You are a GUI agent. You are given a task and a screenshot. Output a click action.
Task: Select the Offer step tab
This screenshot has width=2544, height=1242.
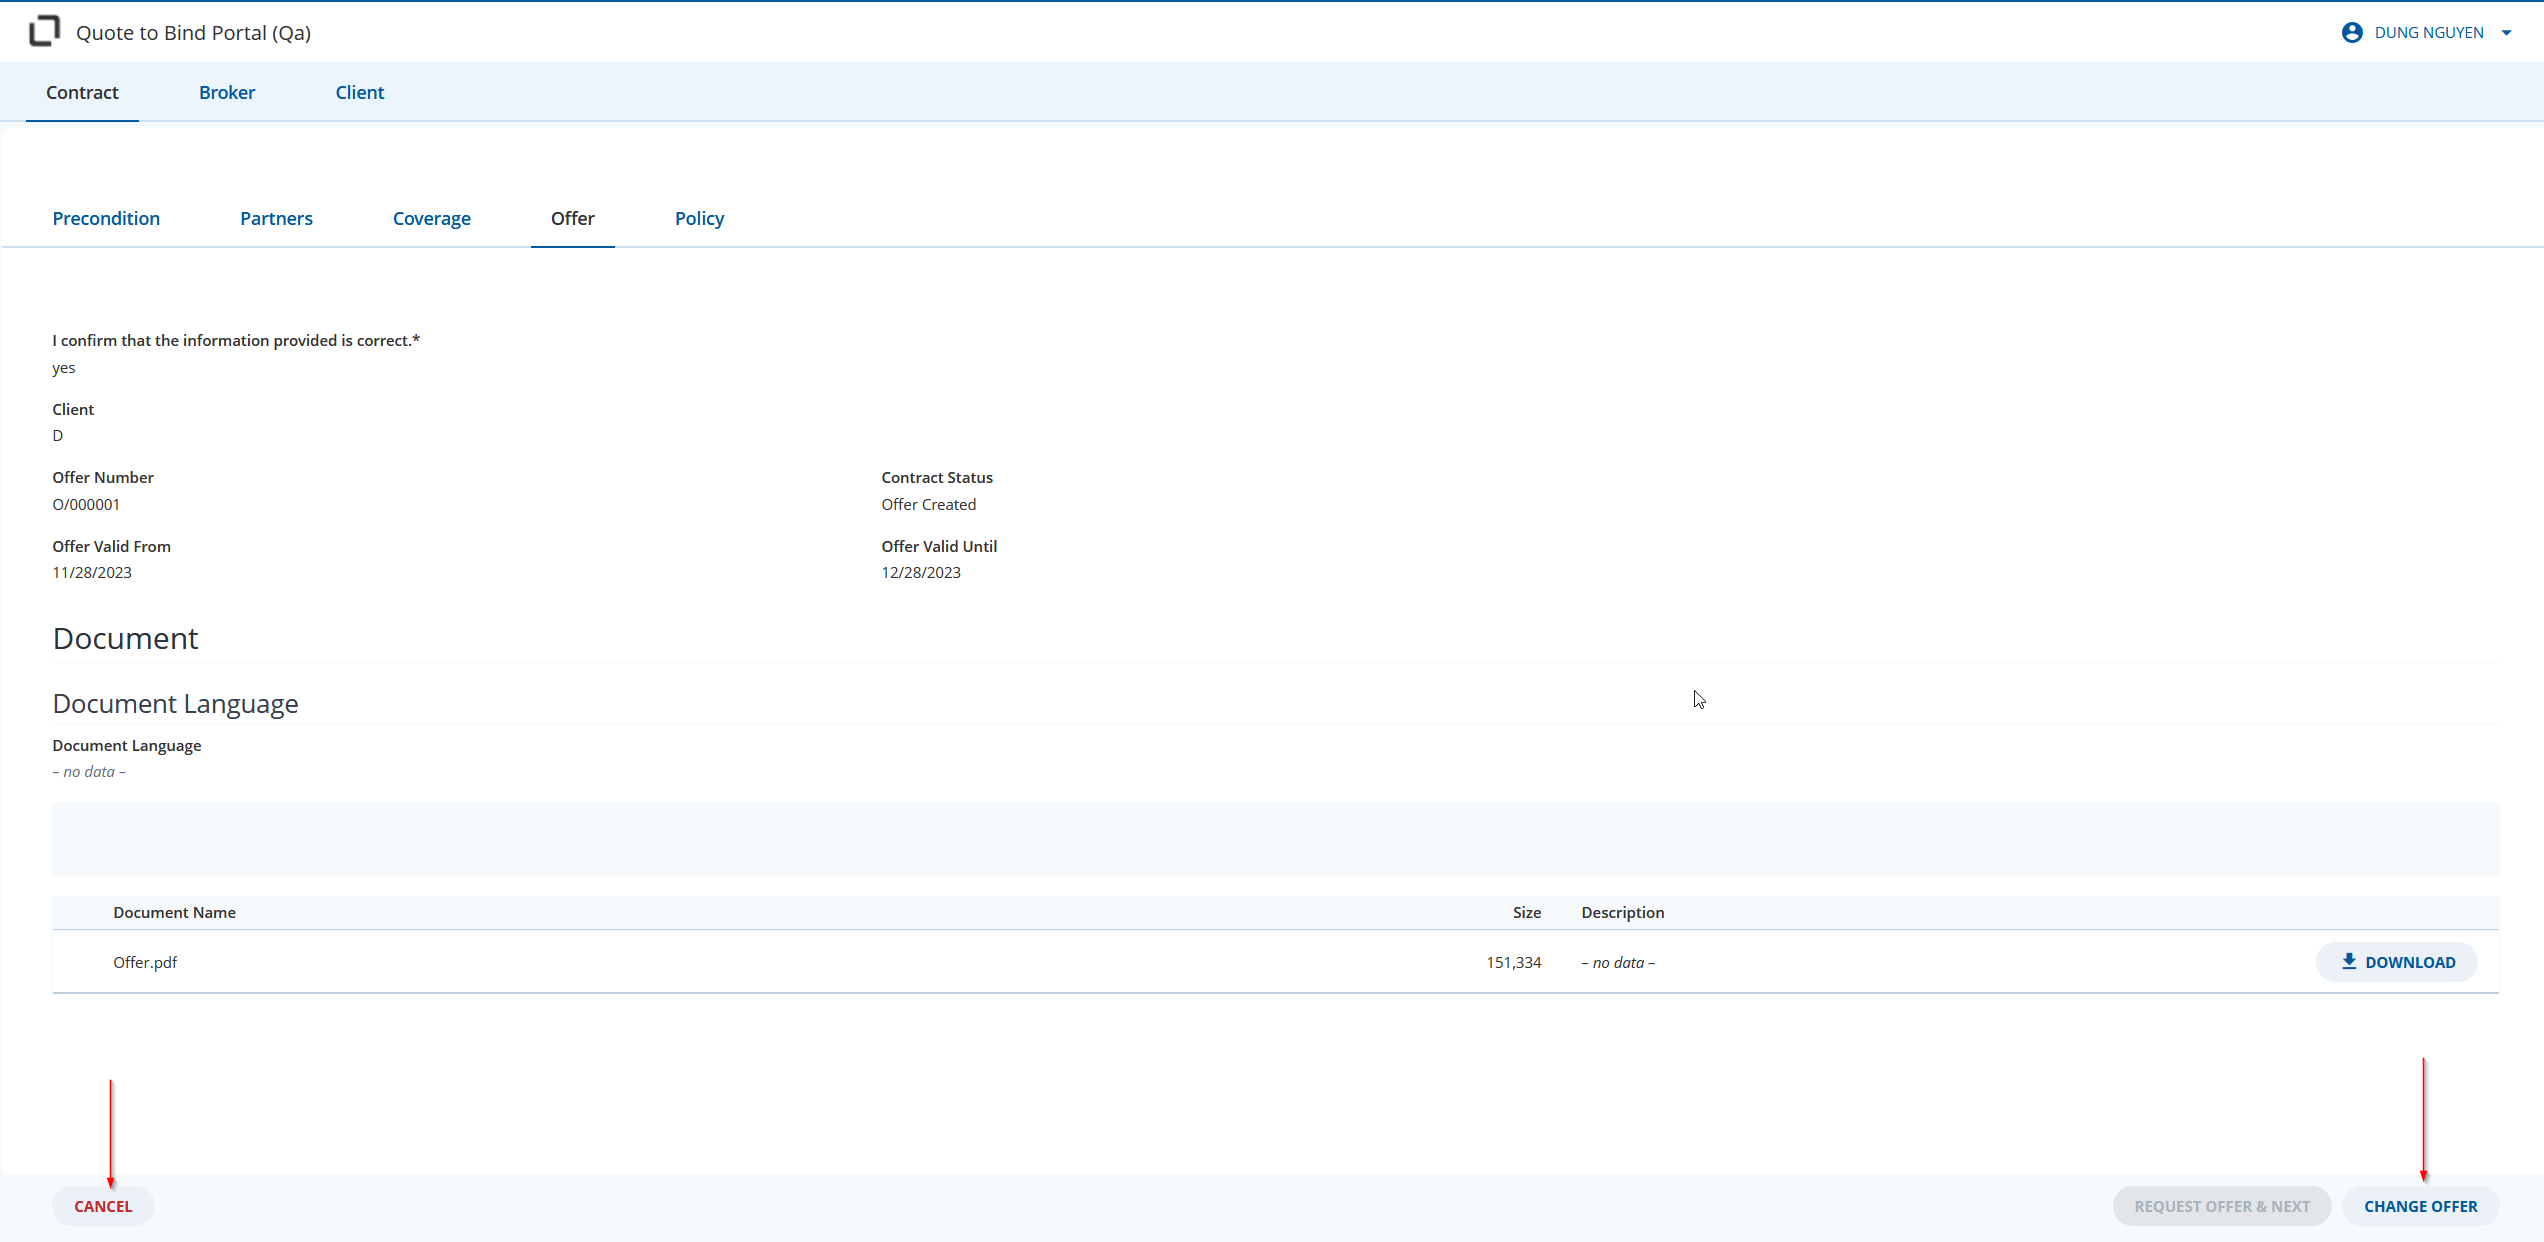(573, 218)
